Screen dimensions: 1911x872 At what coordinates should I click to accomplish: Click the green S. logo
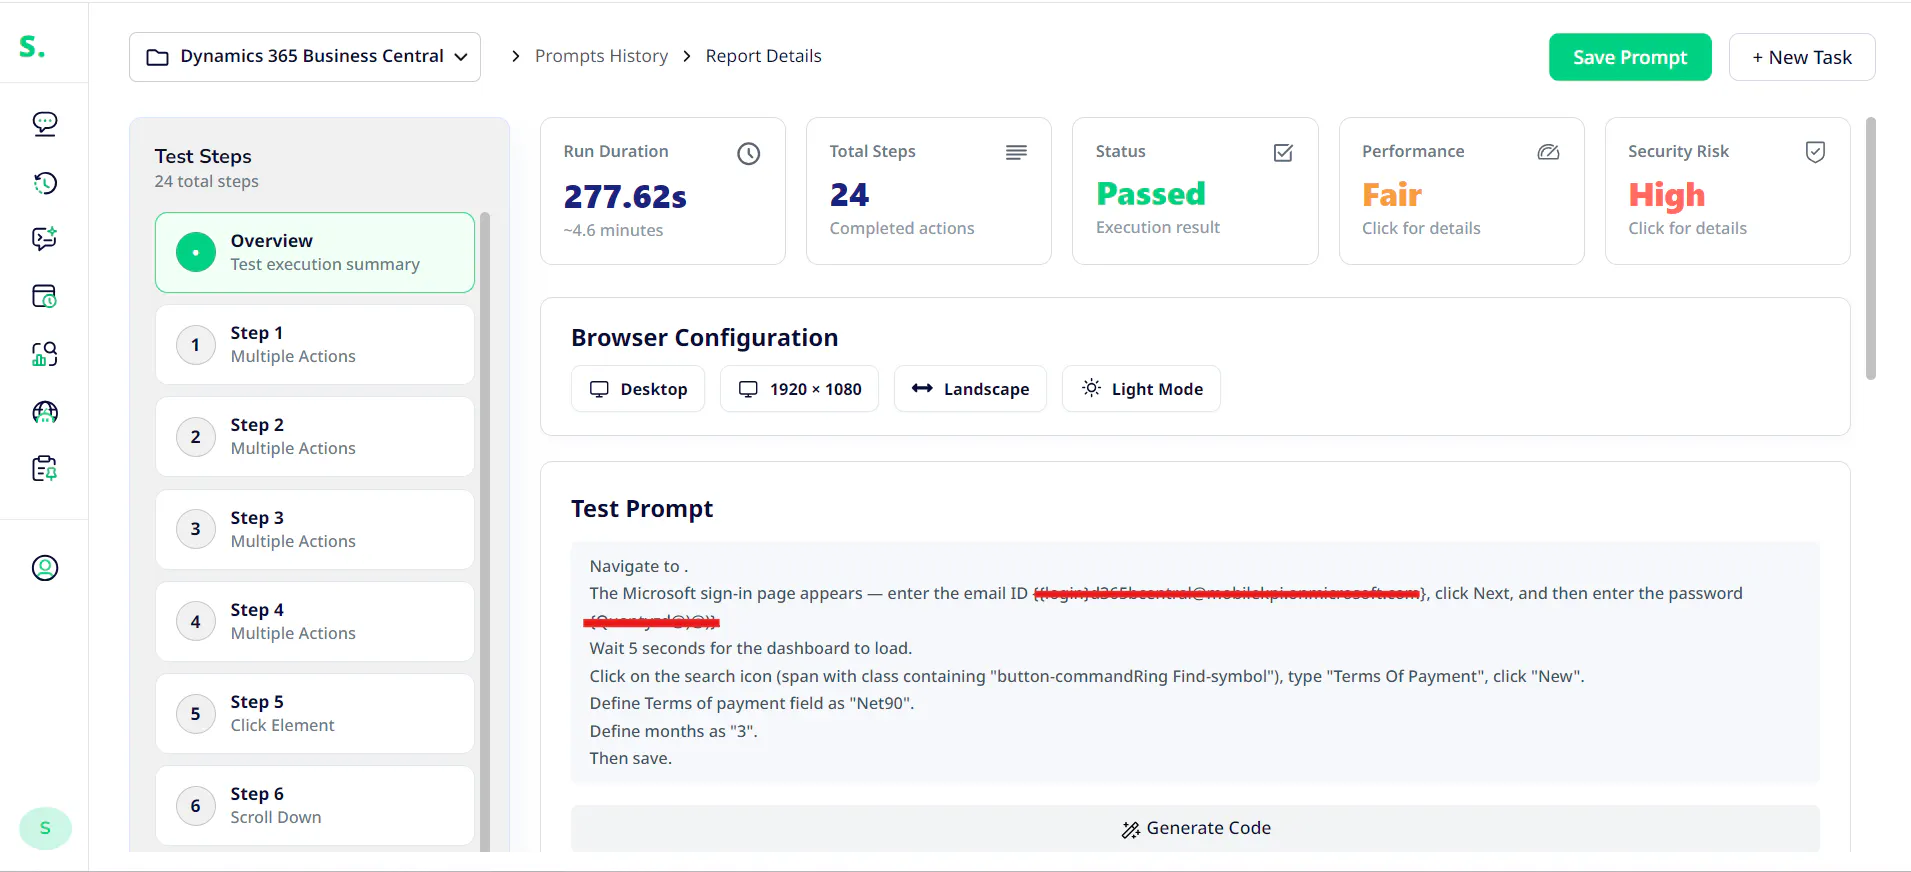(x=32, y=46)
